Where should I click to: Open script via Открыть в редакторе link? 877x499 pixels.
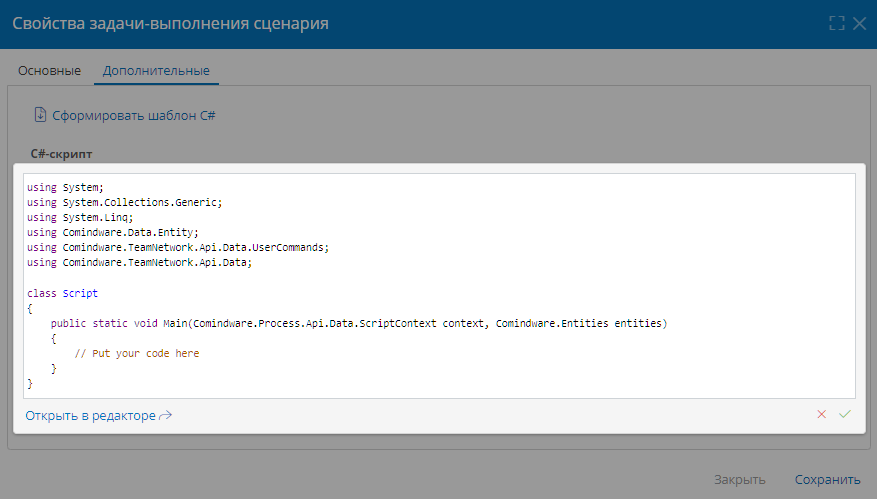pyautogui.click(x=91, y=416)
